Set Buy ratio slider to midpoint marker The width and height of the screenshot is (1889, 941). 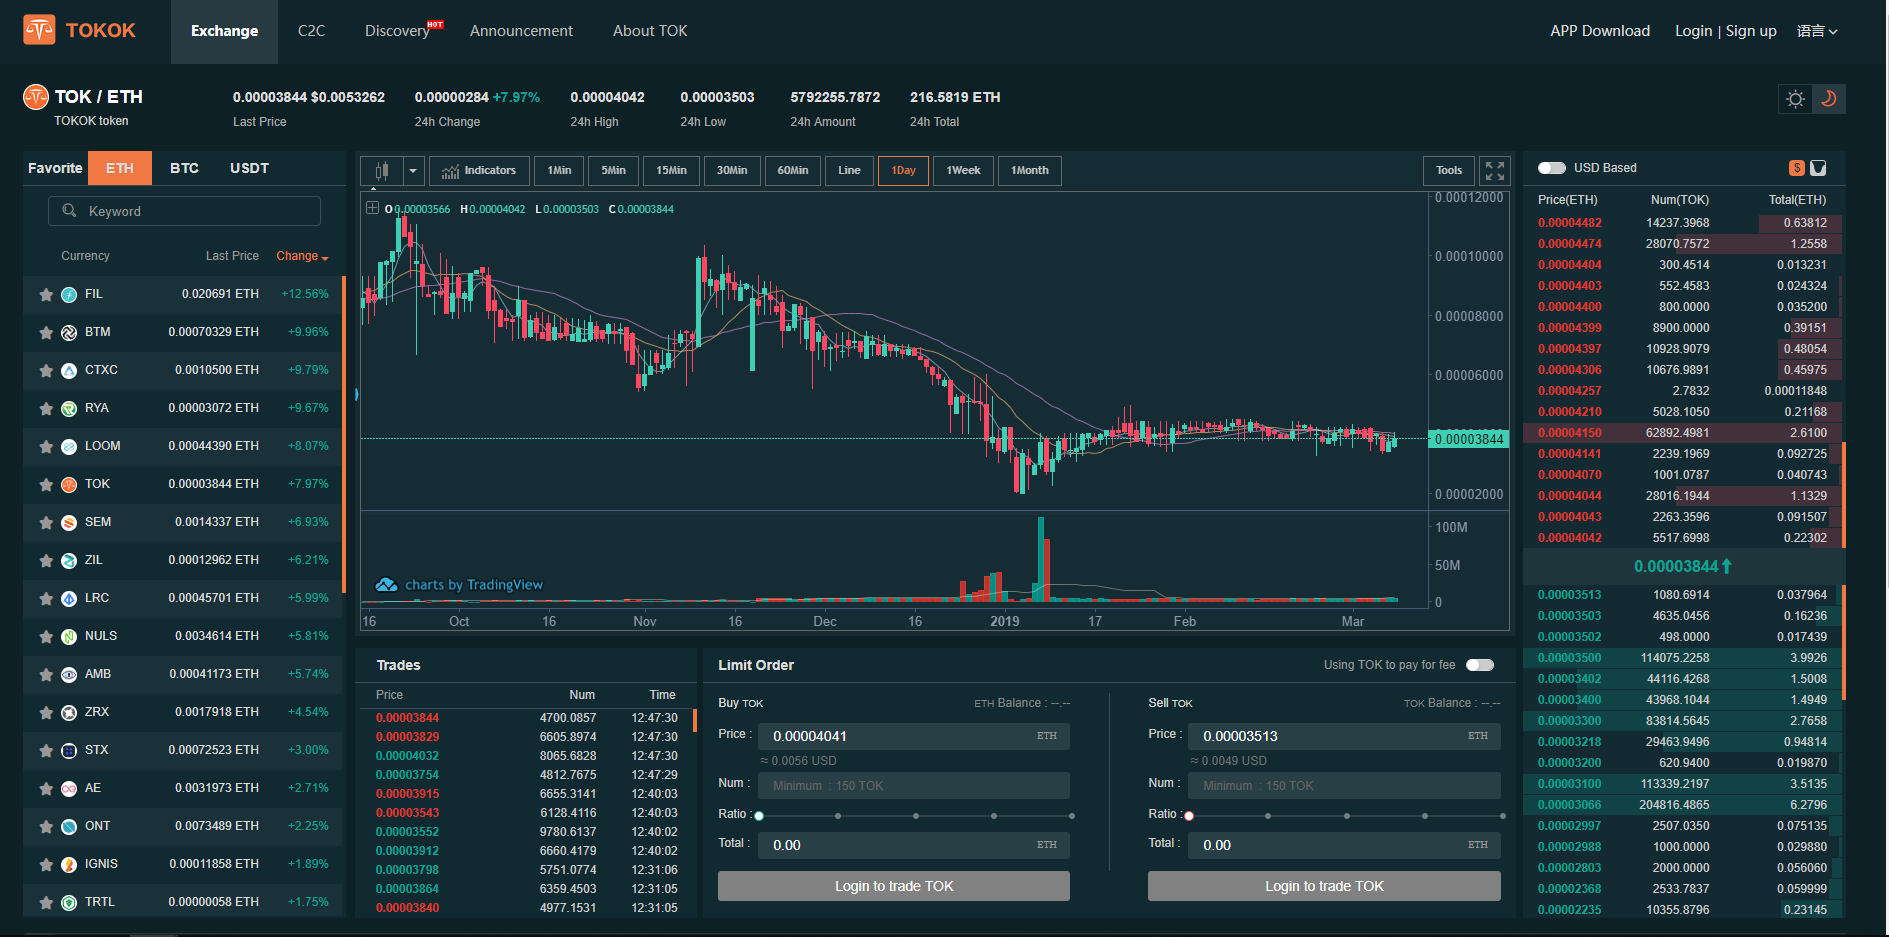pos(916,816)
